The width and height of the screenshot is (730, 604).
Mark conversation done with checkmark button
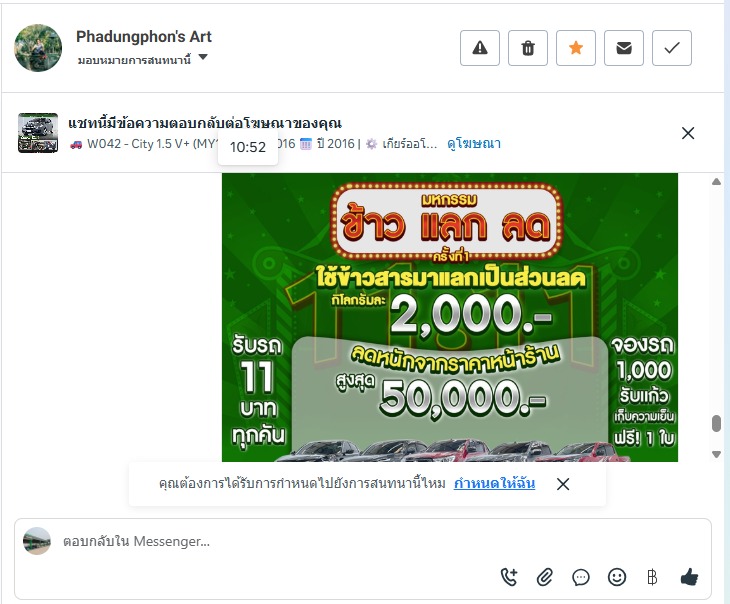click(672, 48)
